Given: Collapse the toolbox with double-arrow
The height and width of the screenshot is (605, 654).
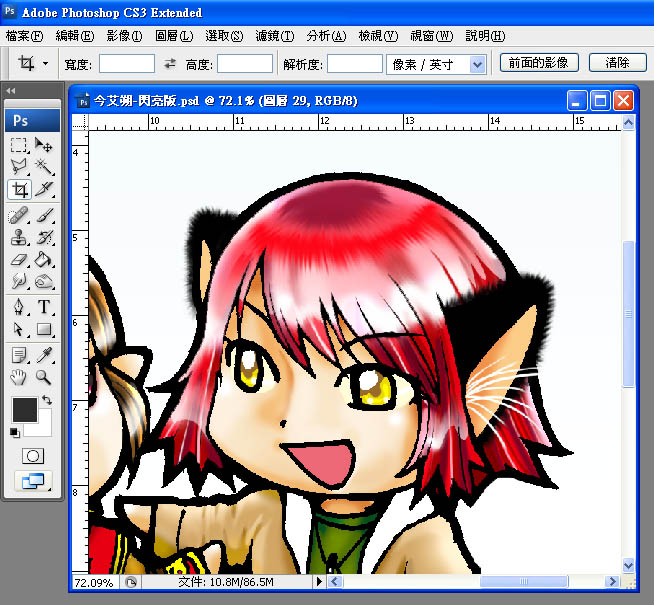Looking at the screenshot, I should [x=11, y=90].
